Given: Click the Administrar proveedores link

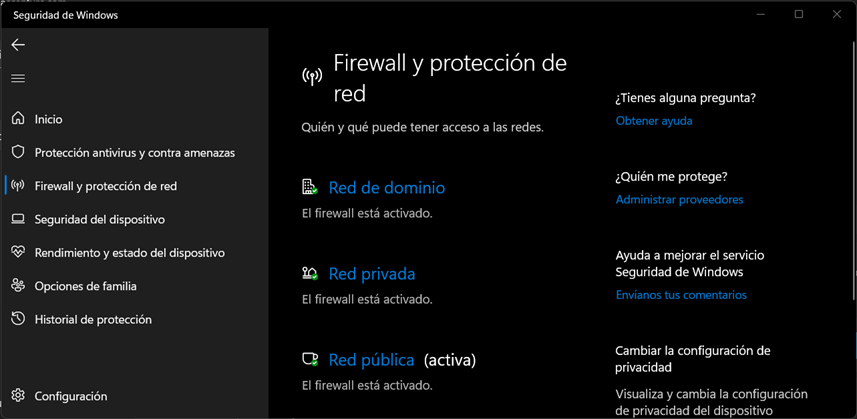Looking at the screenshot, I should tap(679, 199).
